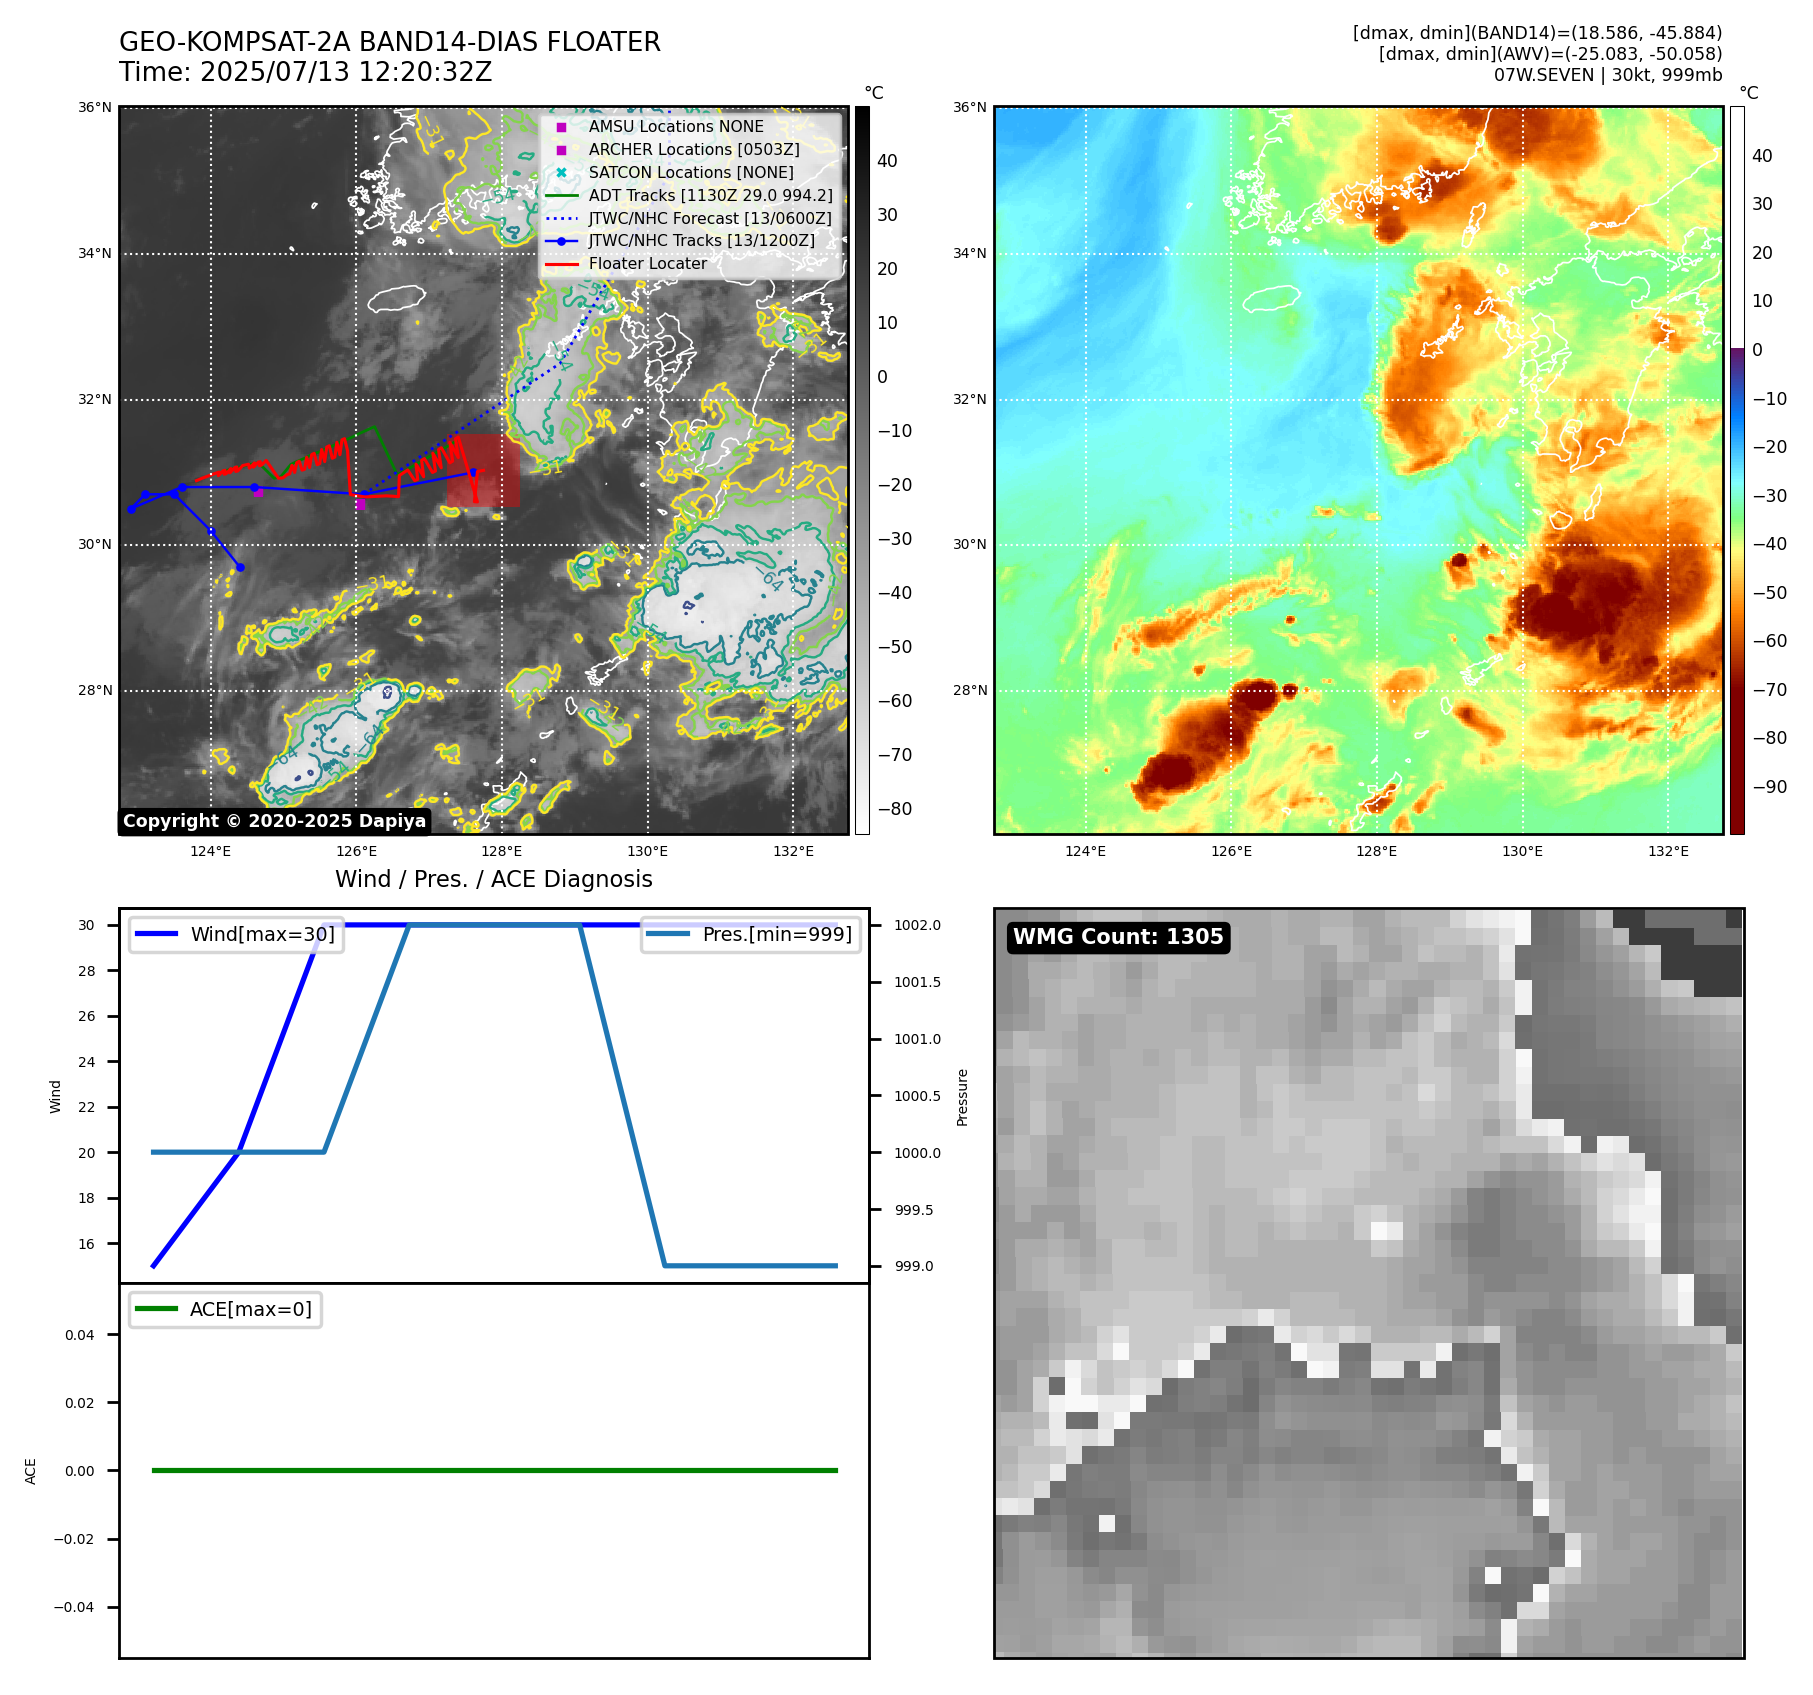The image size is (1813, 1695).
Task: Click the rainbow temperature colorbar of the right map
Action: point(1737,470)
